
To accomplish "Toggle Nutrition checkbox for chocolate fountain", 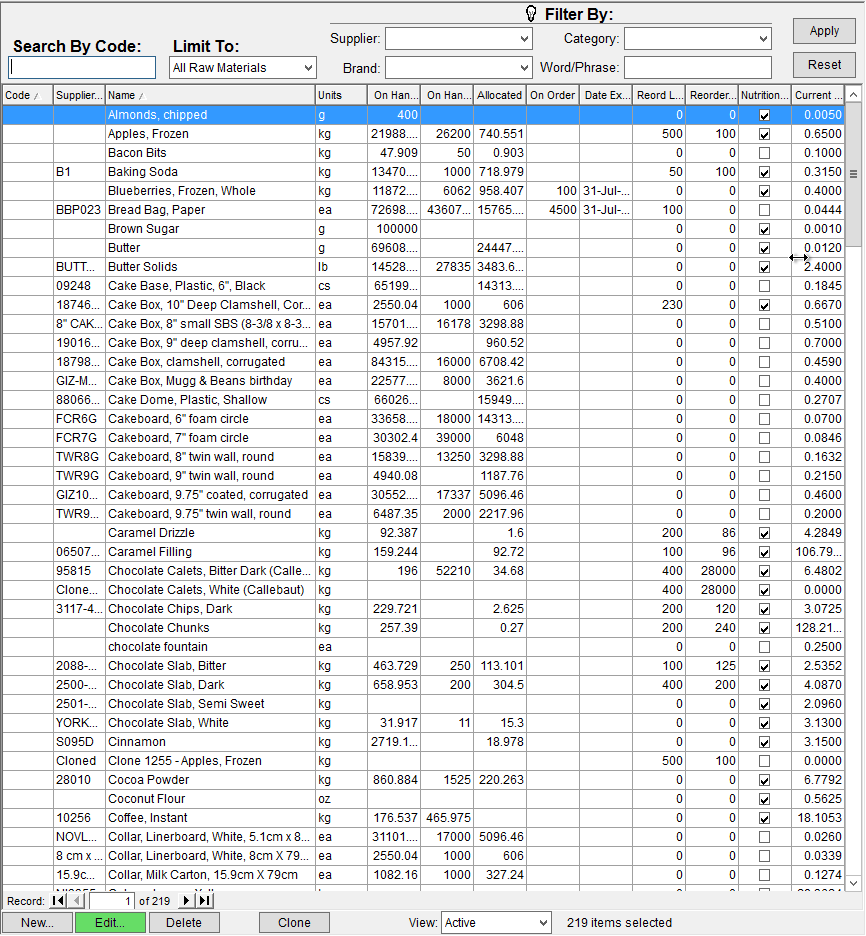I will (764, 647).
